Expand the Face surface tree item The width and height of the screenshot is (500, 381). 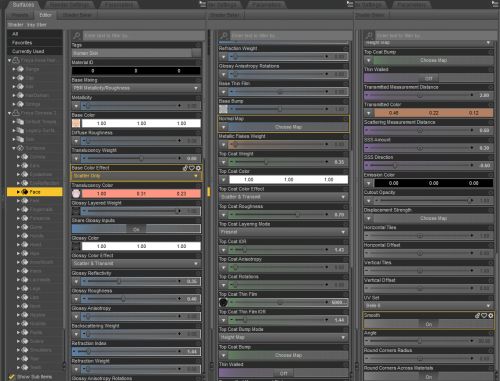point(18,192)
